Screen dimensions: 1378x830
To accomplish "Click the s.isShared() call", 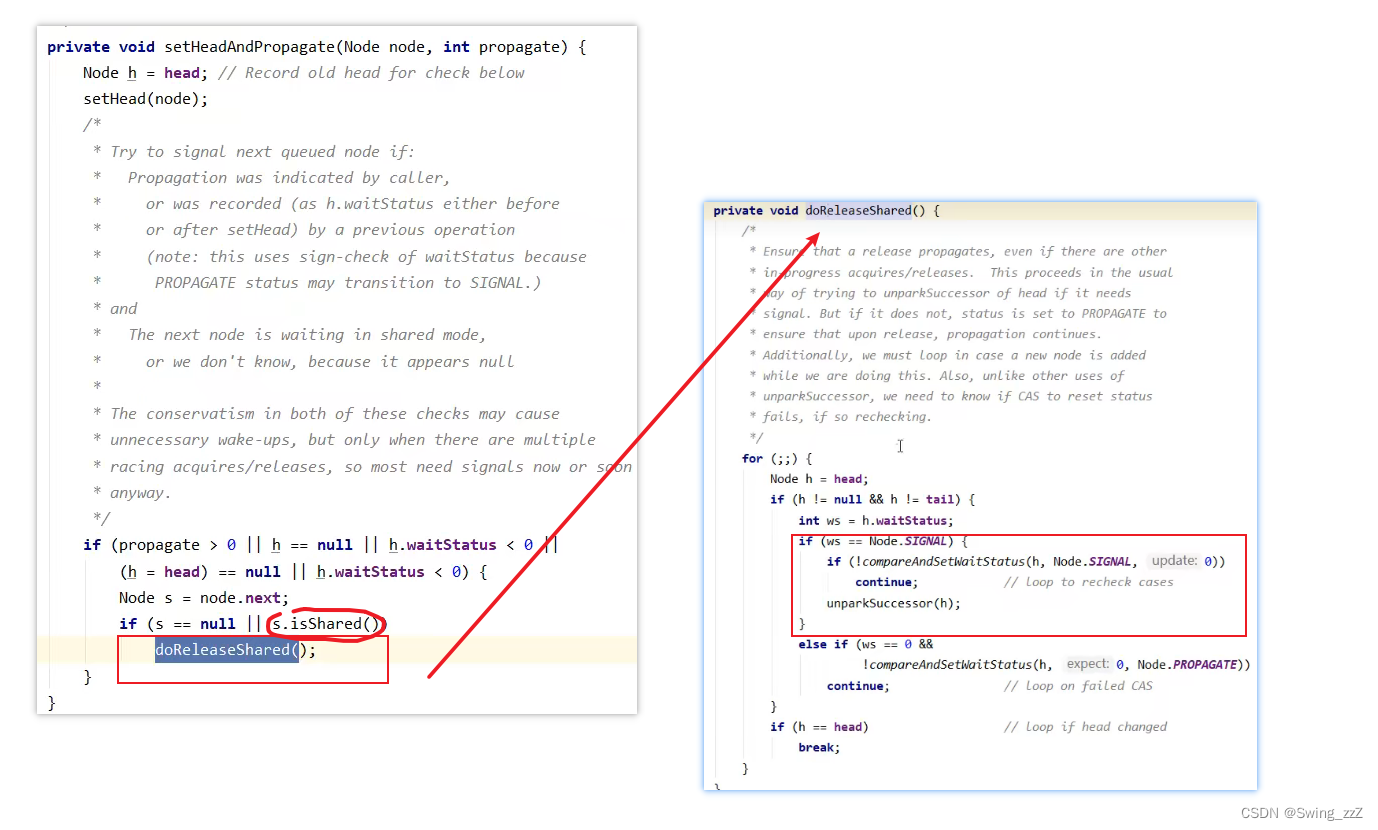I will pos(328,623).
